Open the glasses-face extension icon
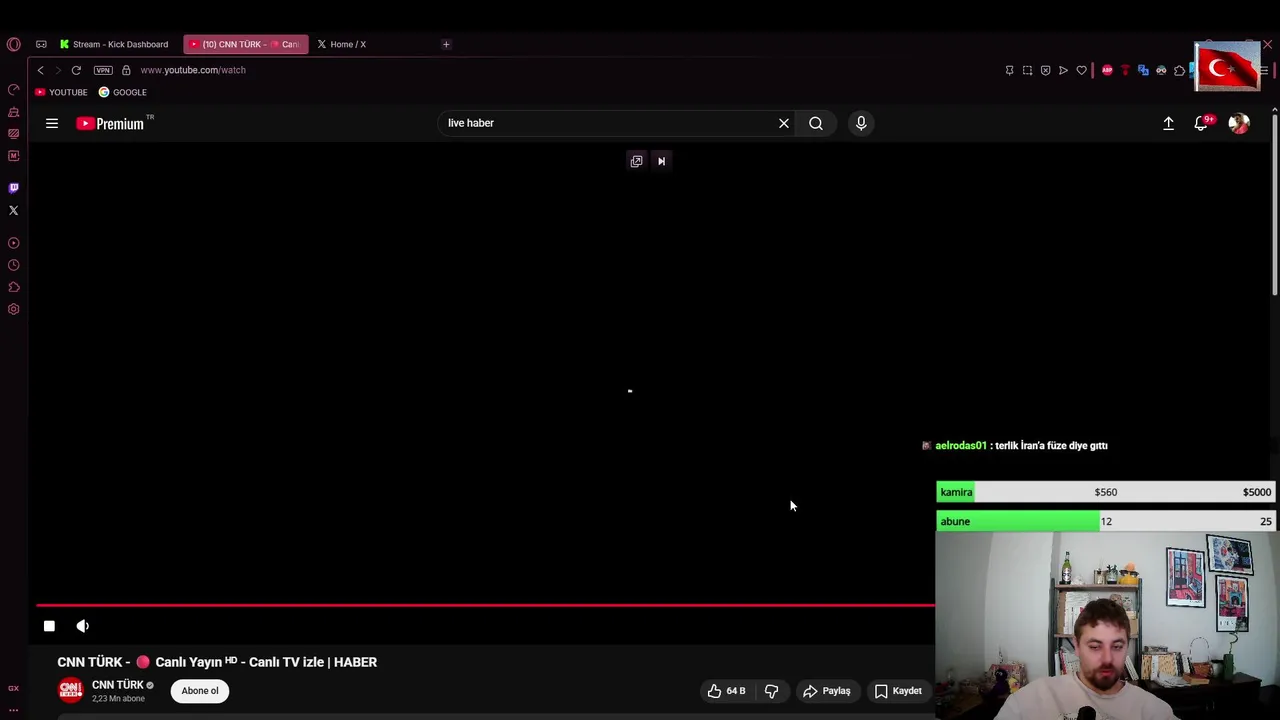The width and height of the screenshot is (1280, 720). (1161, 70)
